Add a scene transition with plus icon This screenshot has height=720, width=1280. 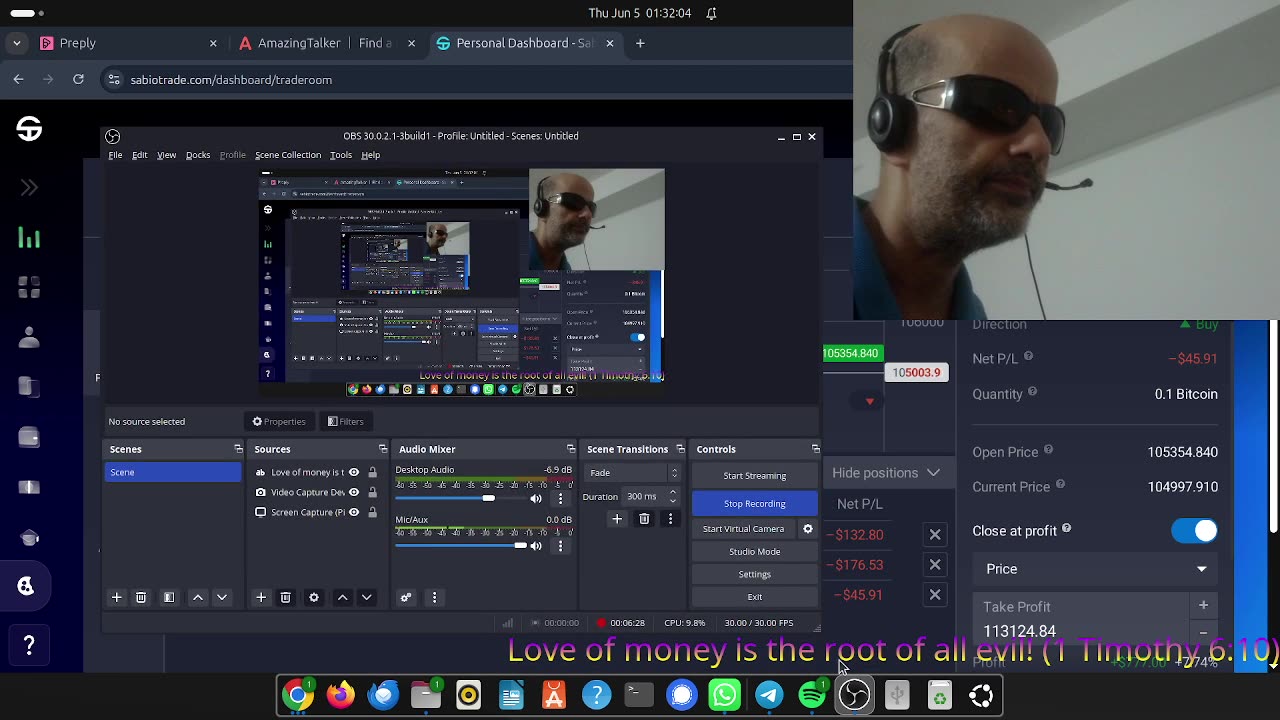[x=617, y=518]
